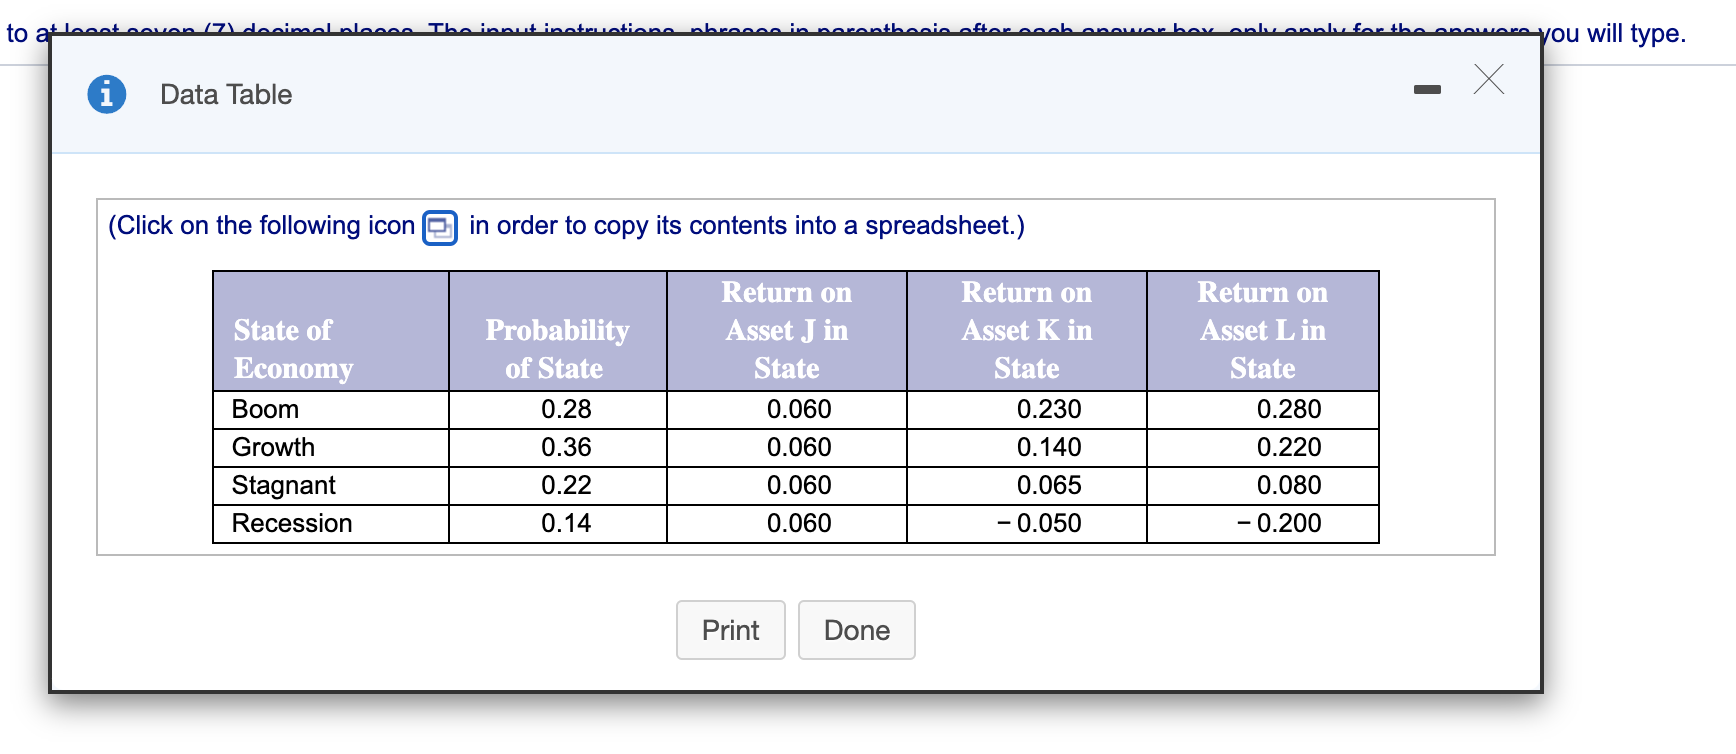Viewport: 1736px width, 754px height.
Task: Click the State of Economy column header
Action: 331,331
